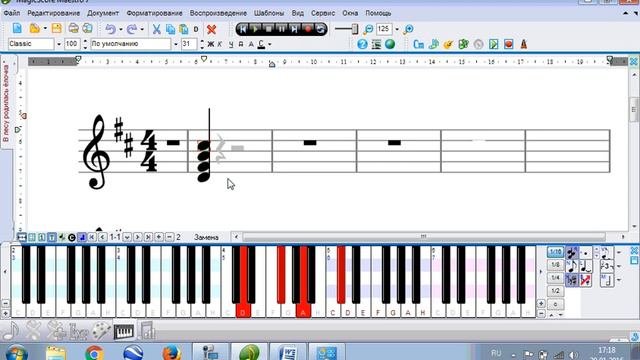Image resolution: width=640 pixels, height=360 pixels.
Task: Open the По умолчанию font dropdown
Action: coord(176,44)
